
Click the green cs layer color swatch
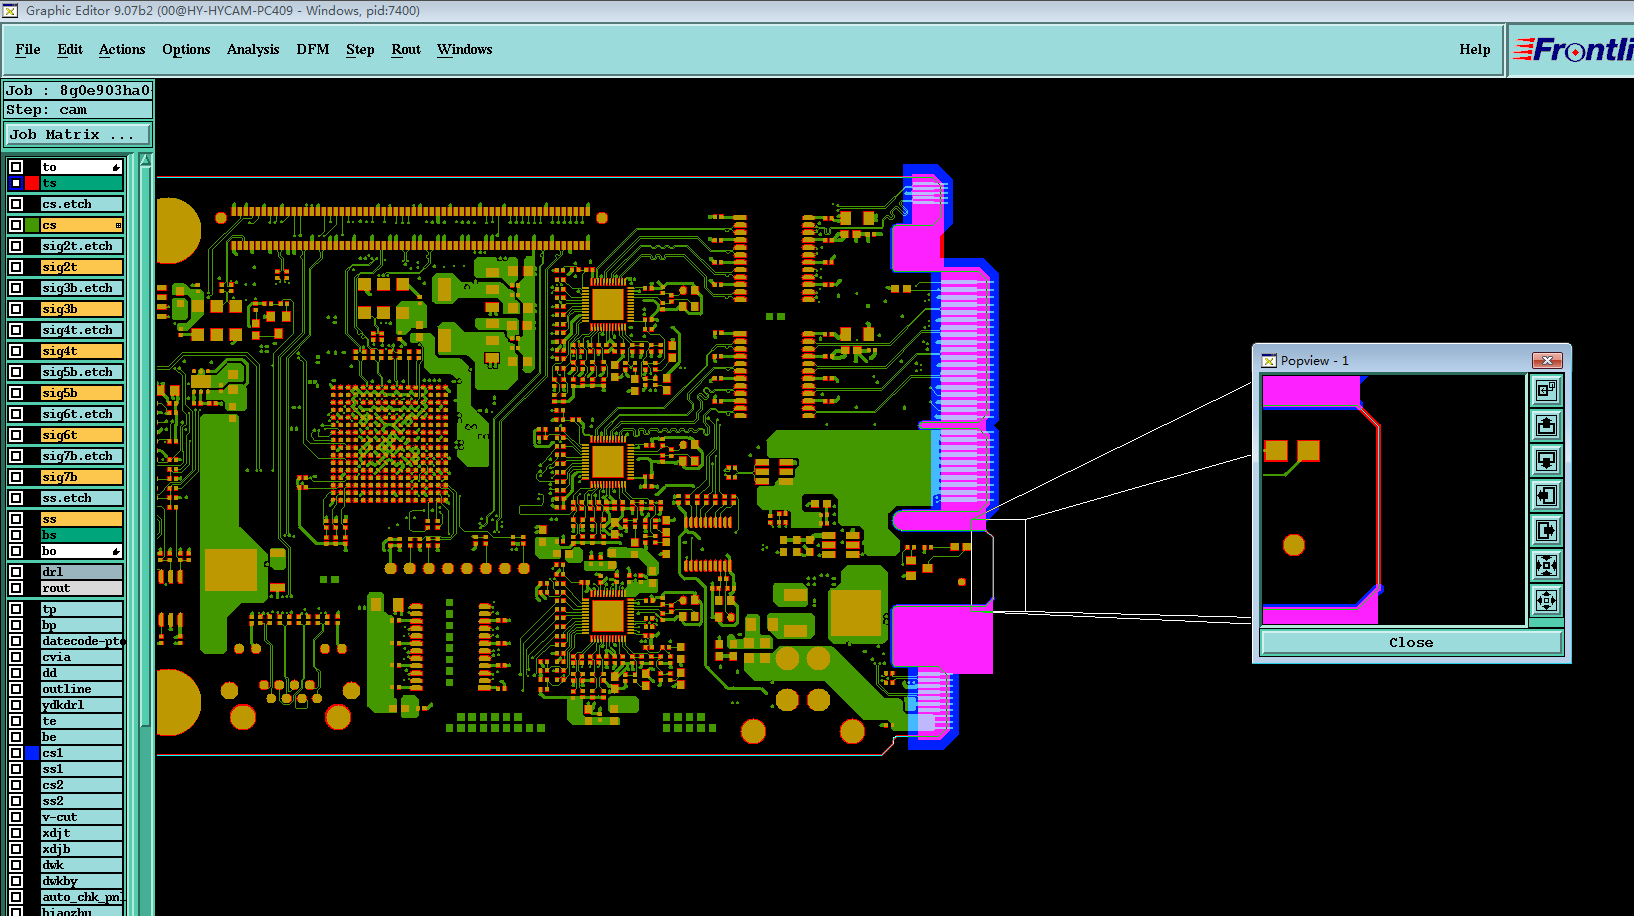click(x=33, y=225)
